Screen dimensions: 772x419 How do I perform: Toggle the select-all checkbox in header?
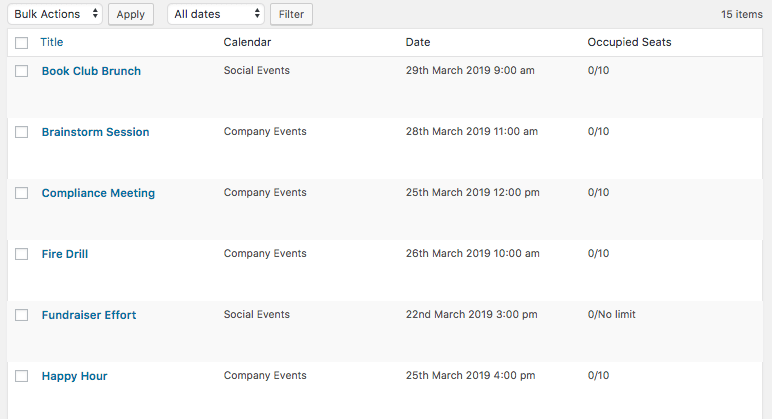click(21, 43)
